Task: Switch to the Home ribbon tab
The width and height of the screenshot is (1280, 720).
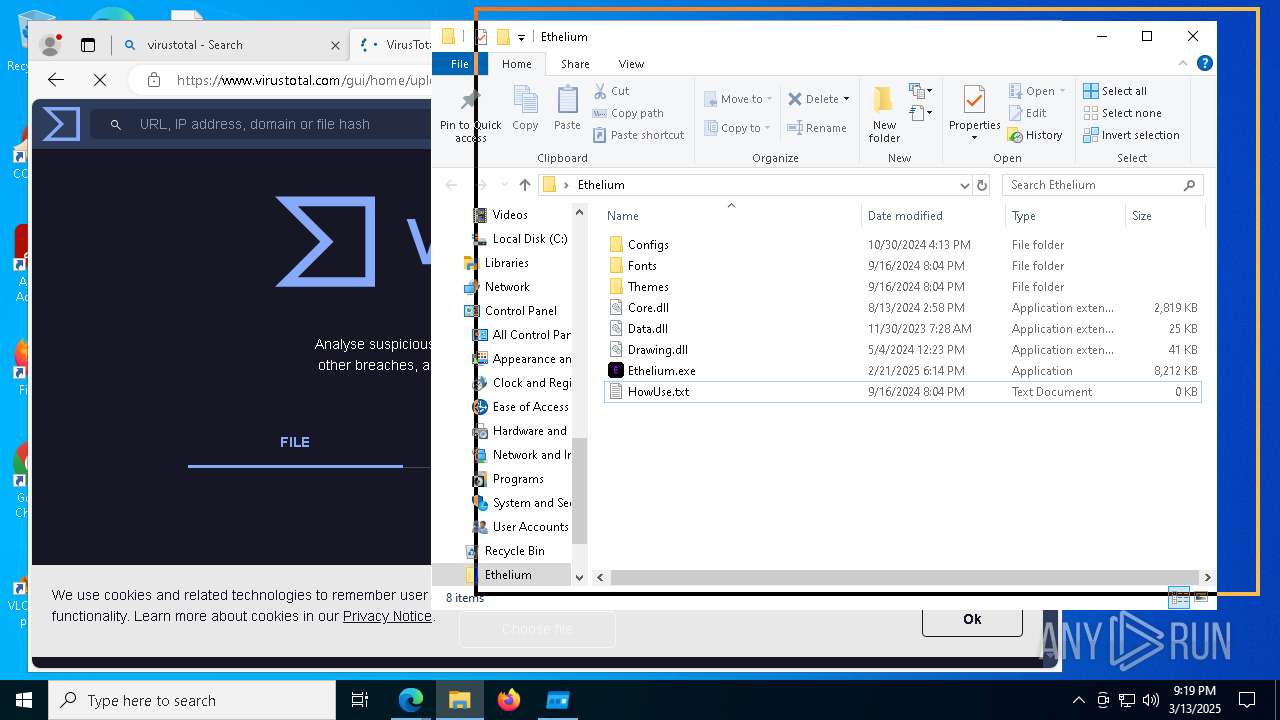Action: point(517,64)
